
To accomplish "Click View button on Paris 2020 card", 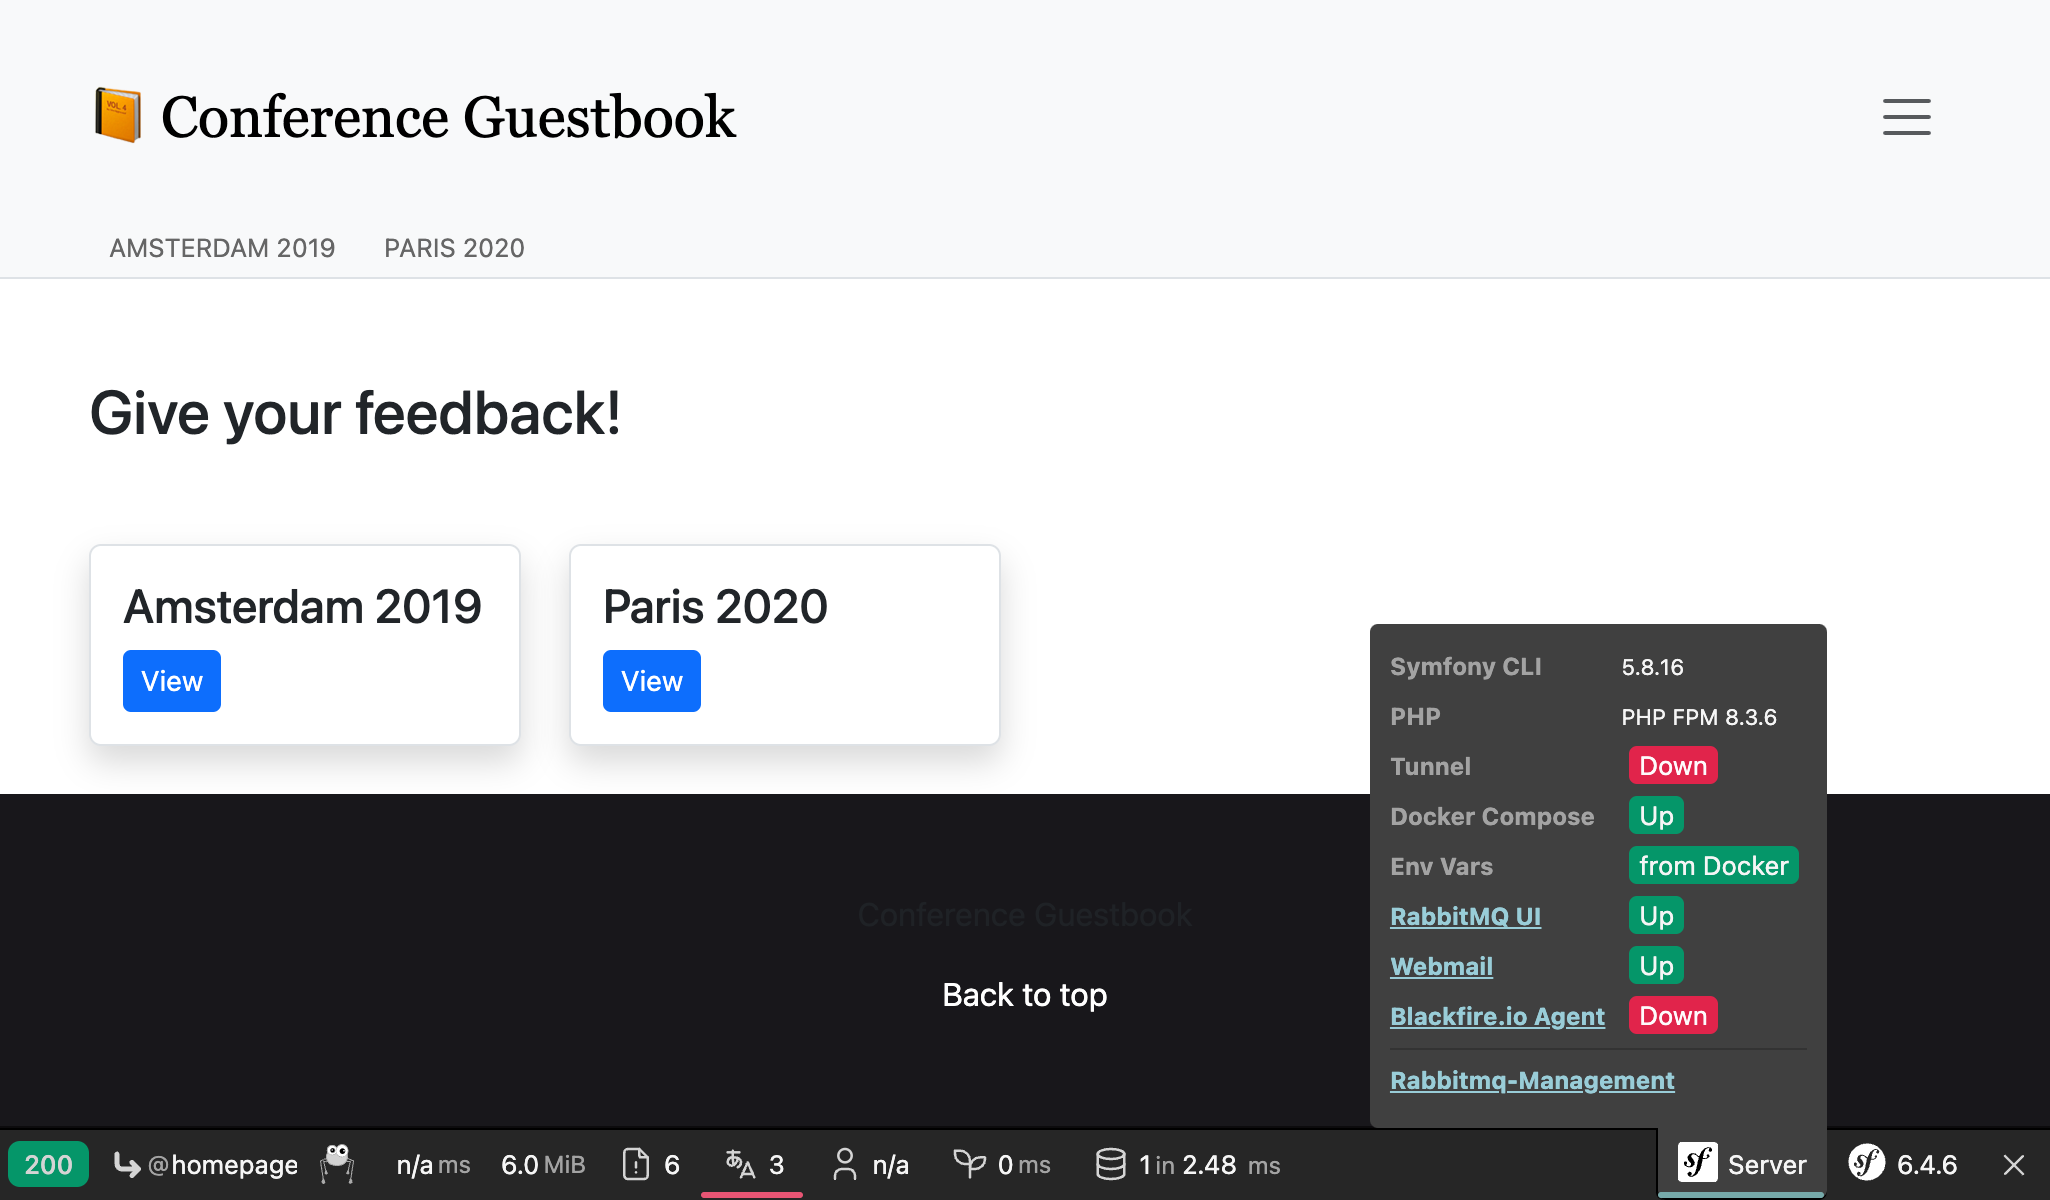I will (651, 681).
